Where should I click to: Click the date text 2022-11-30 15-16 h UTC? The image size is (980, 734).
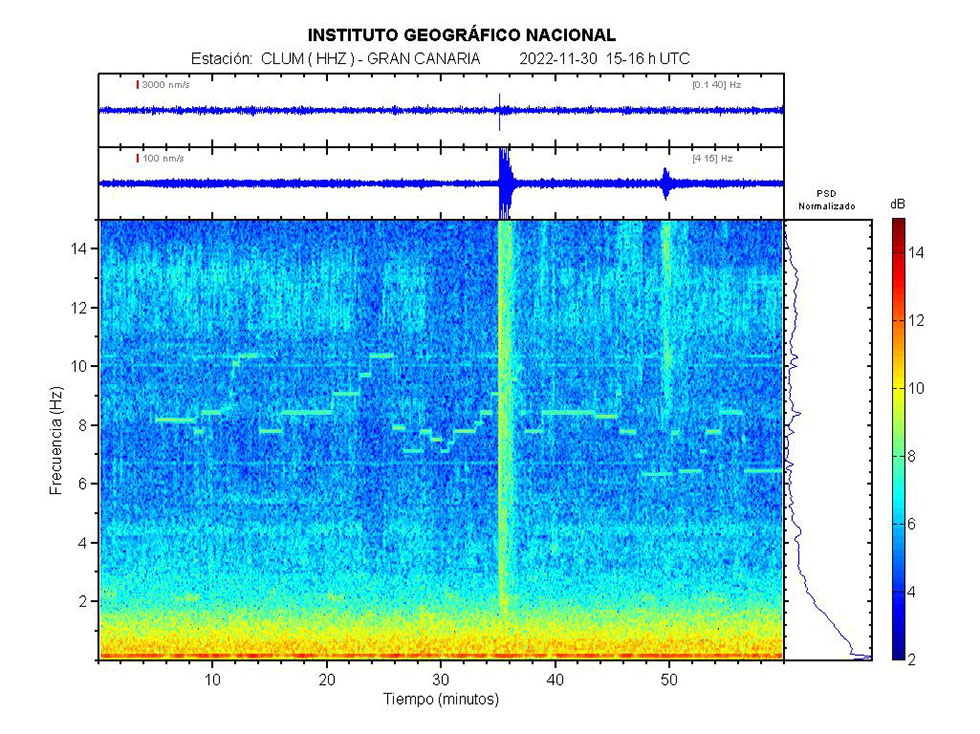(604, 59)
